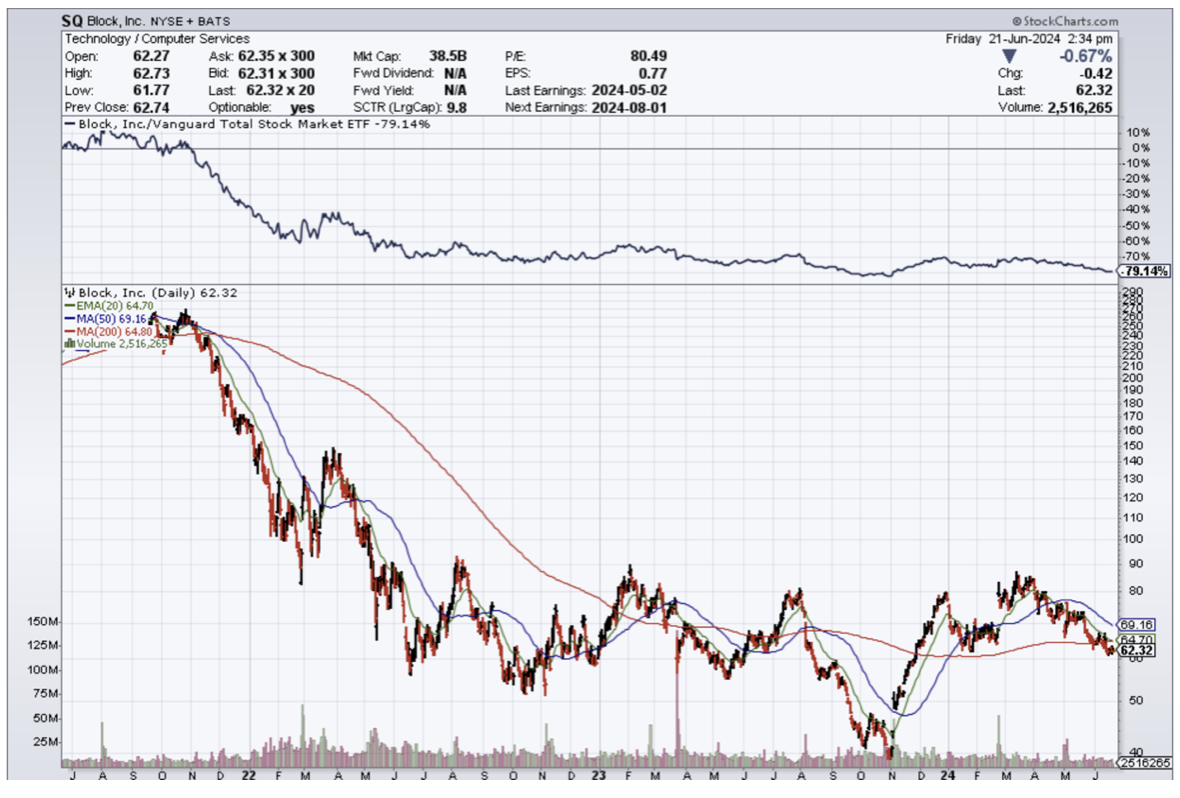This screenshot has width=1180, height=798.
Task: Click the green EMA(20) legend line marker
Action: tap(67, 305)
